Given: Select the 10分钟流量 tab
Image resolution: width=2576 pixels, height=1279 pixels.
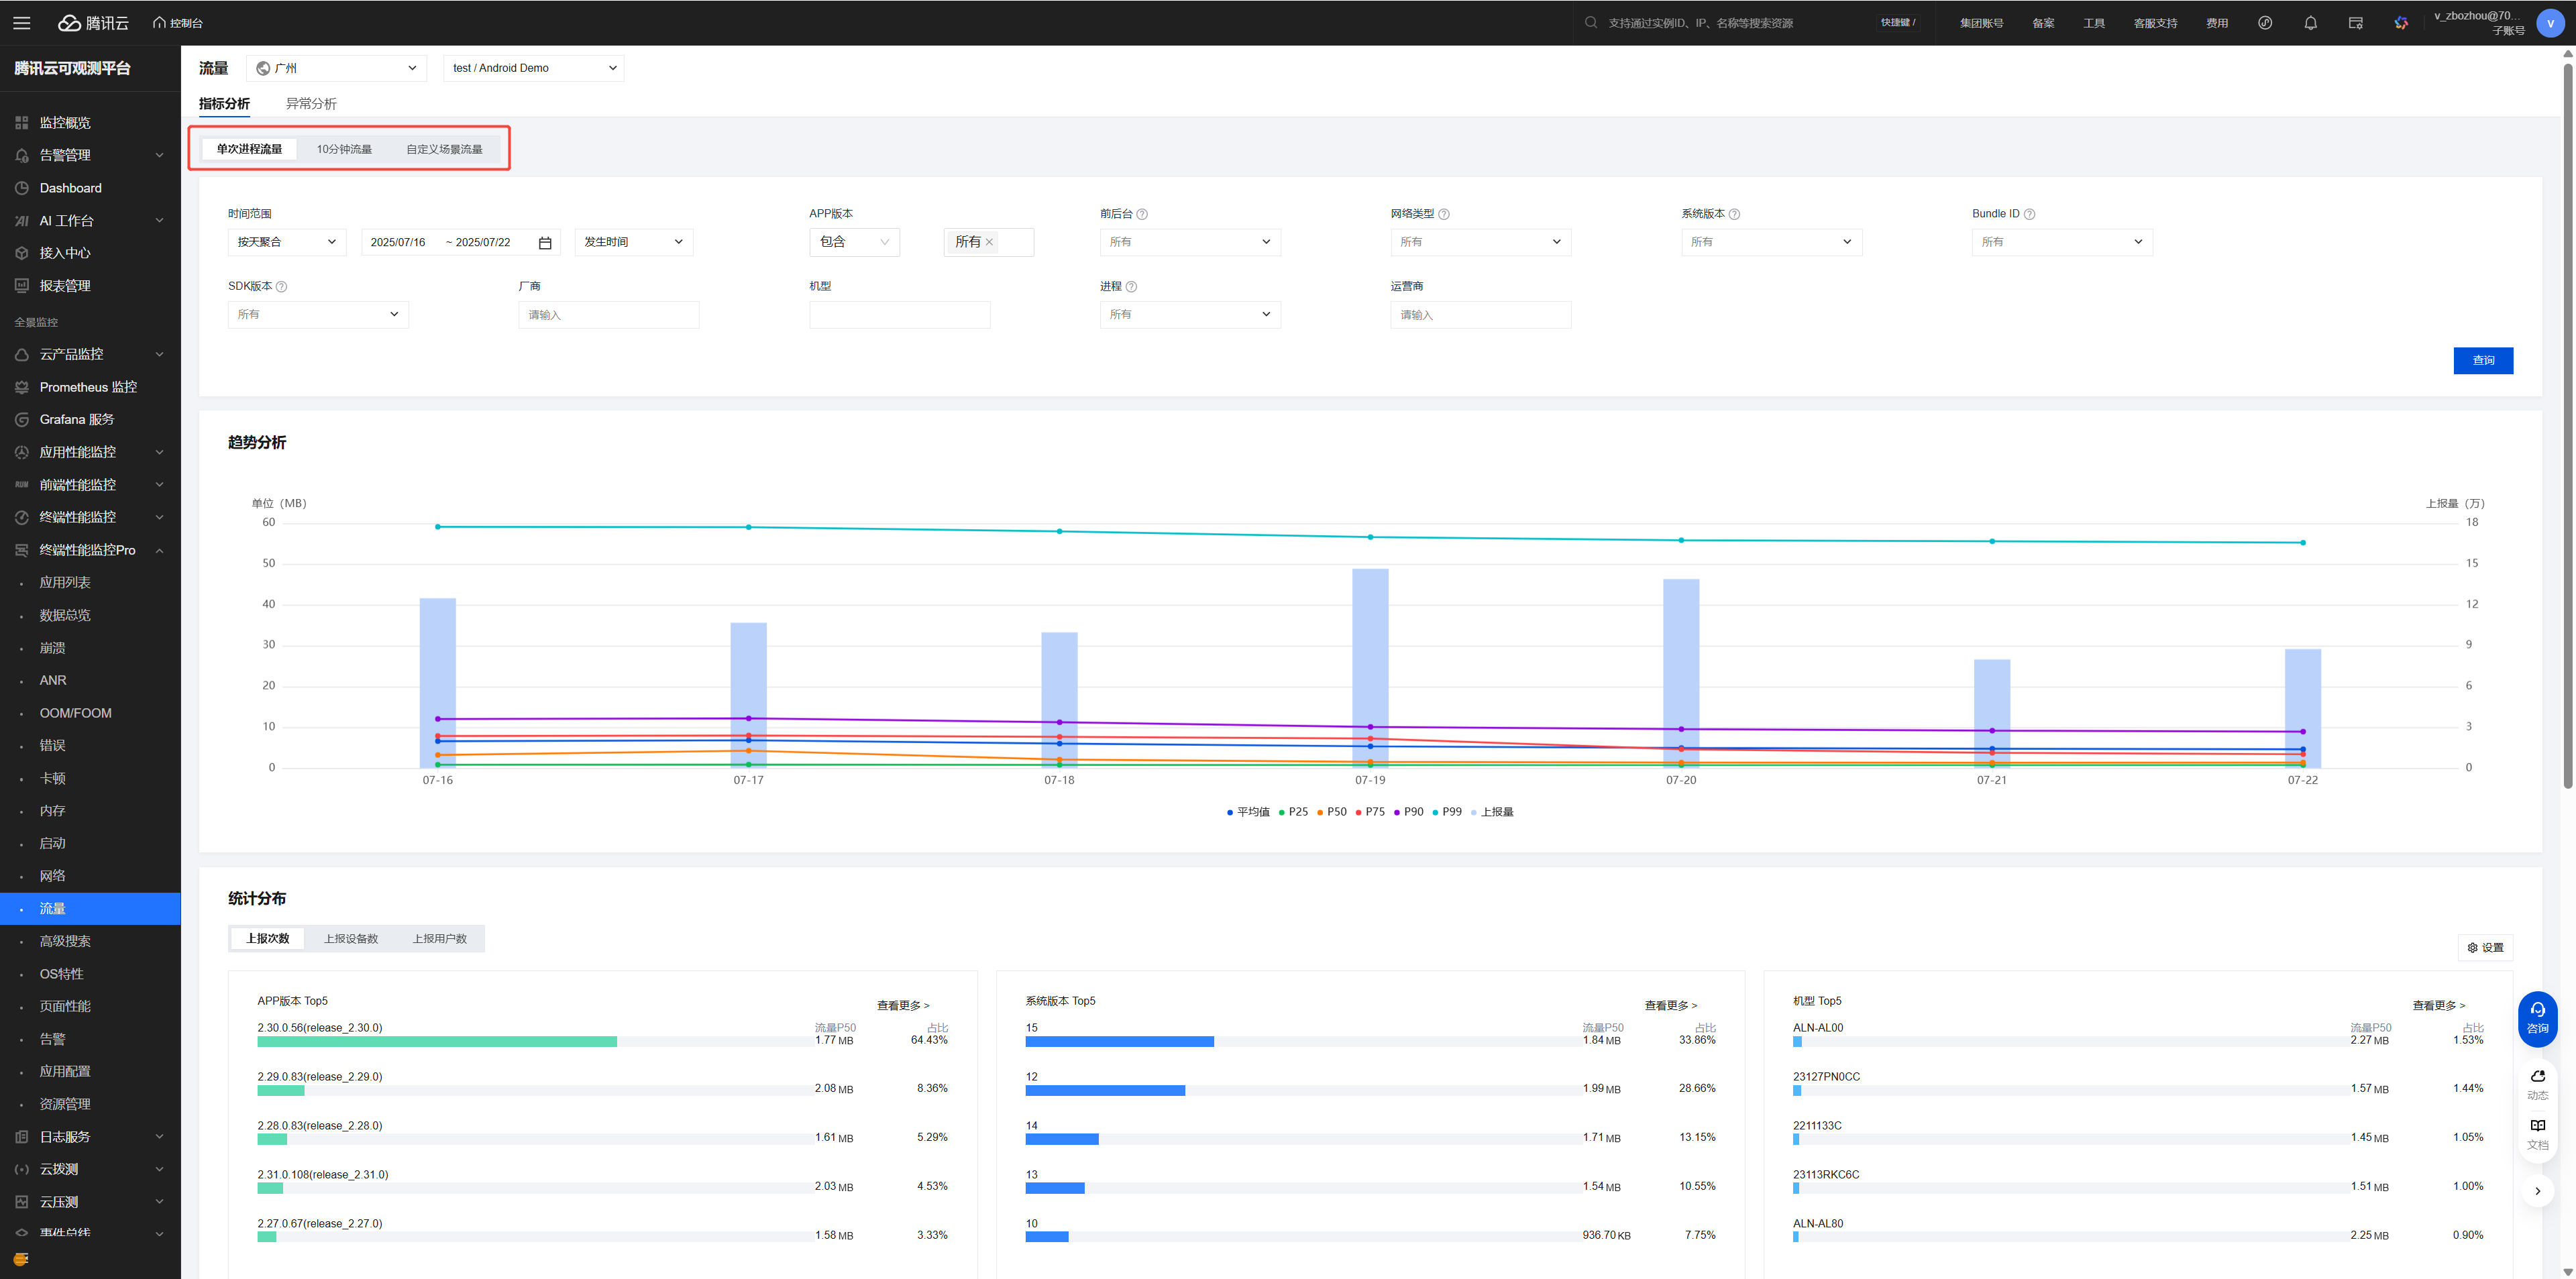Looking at the screenshot, I should (x=344, y=149).
